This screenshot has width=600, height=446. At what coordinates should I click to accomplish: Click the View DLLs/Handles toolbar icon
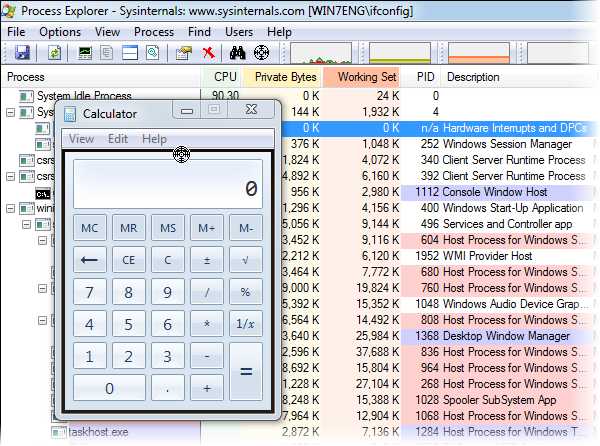[x=153, y=52]
